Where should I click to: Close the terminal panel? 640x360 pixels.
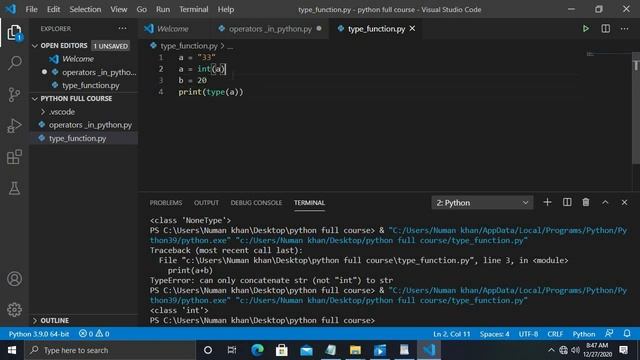point(624,202)
